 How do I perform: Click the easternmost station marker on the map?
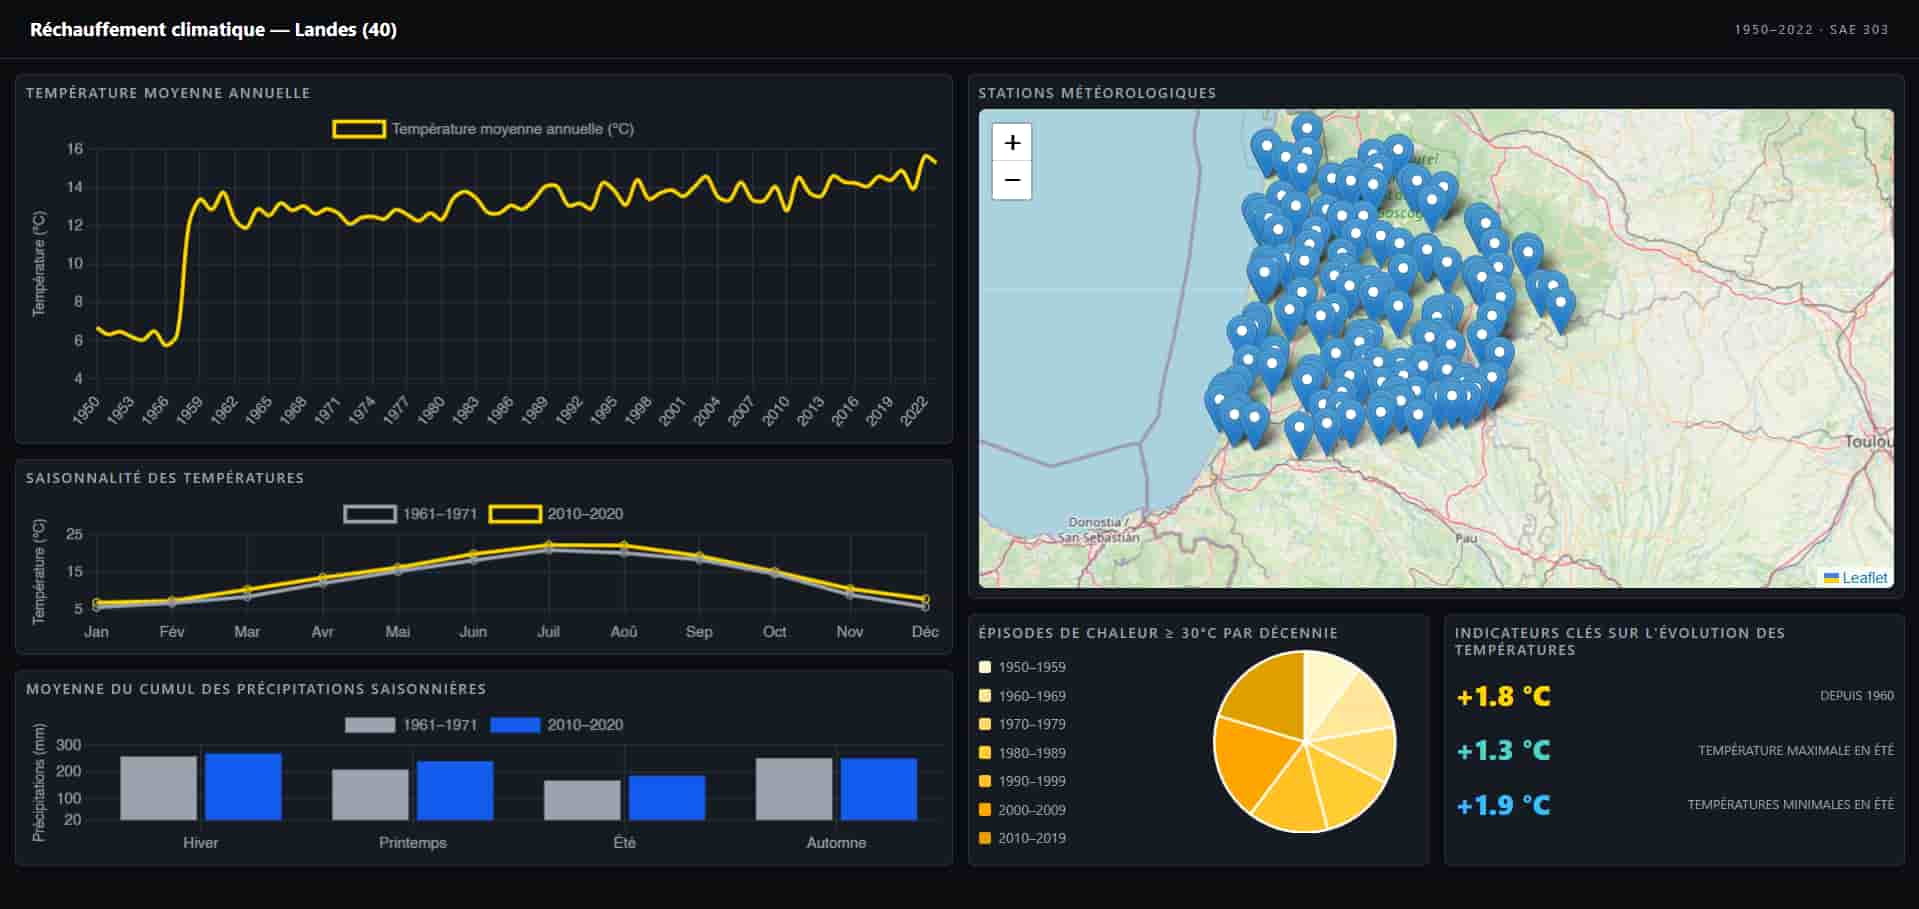(1560, 304)
